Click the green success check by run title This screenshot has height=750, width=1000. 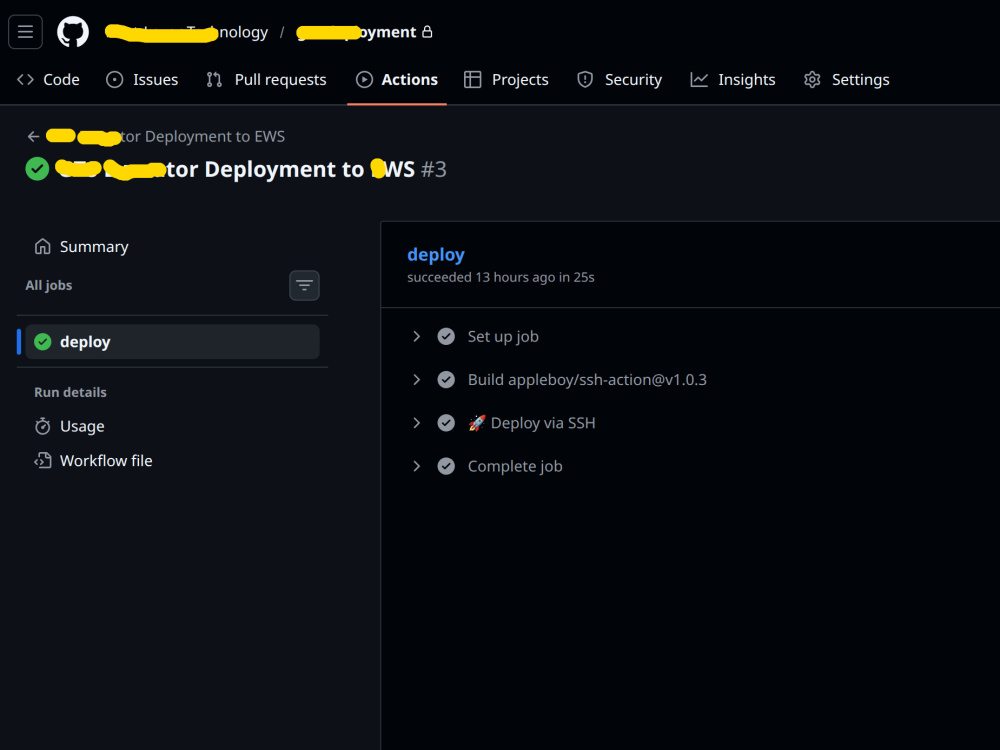coord(37,169)
